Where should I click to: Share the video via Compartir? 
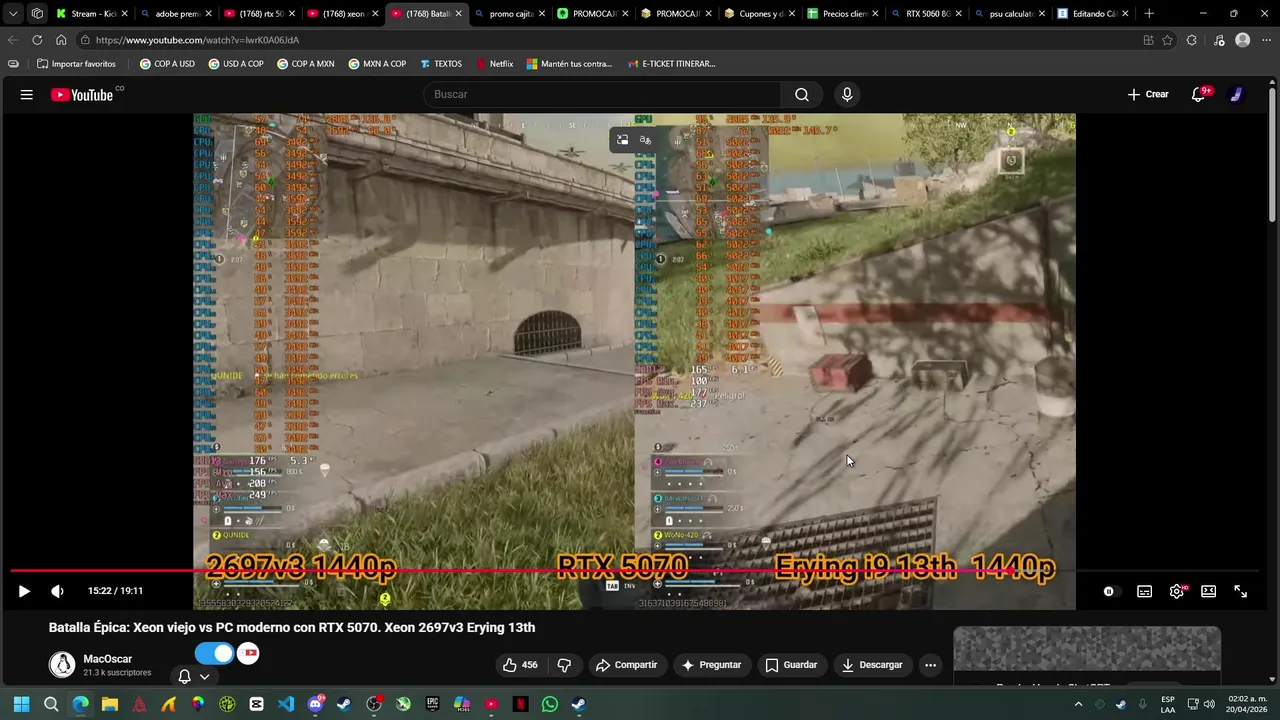(x=626, y=665)
